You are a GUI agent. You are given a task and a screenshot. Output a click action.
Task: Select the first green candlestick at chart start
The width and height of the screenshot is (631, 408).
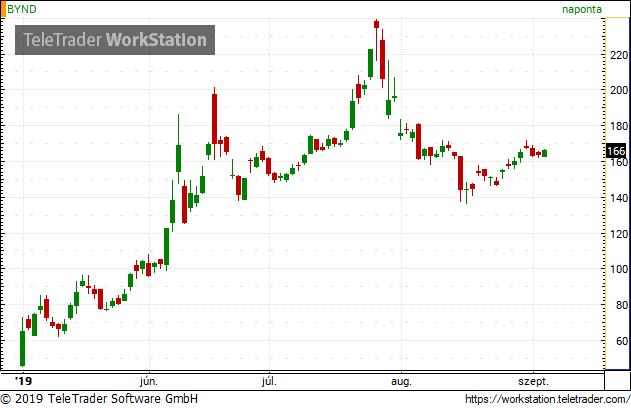(23, 348)
